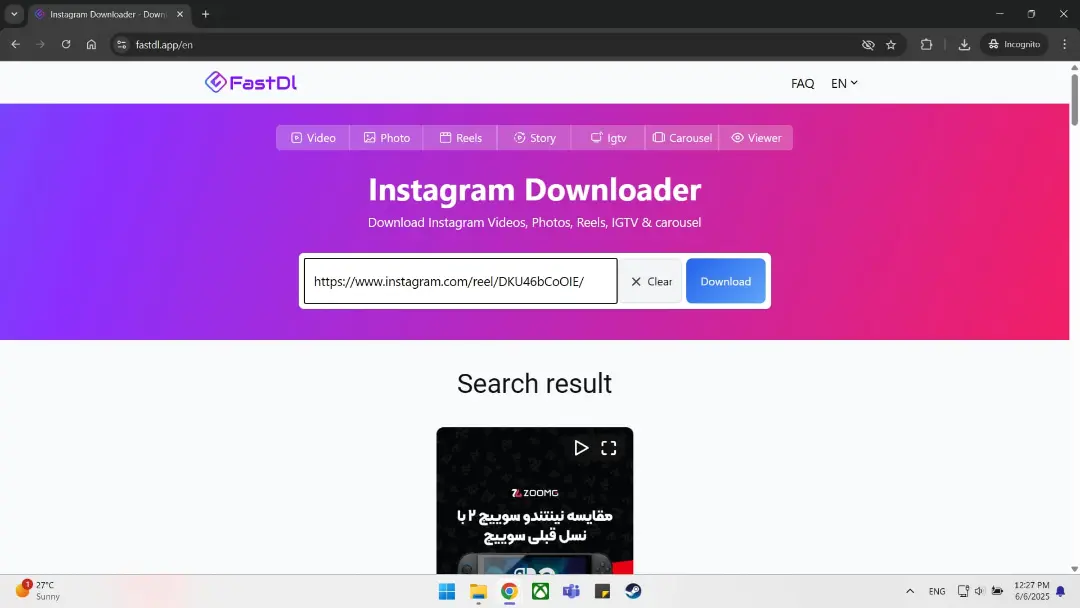Close the Instagram Downloader tab
This screenshot has width=1080, height=608.
point(180,14)
